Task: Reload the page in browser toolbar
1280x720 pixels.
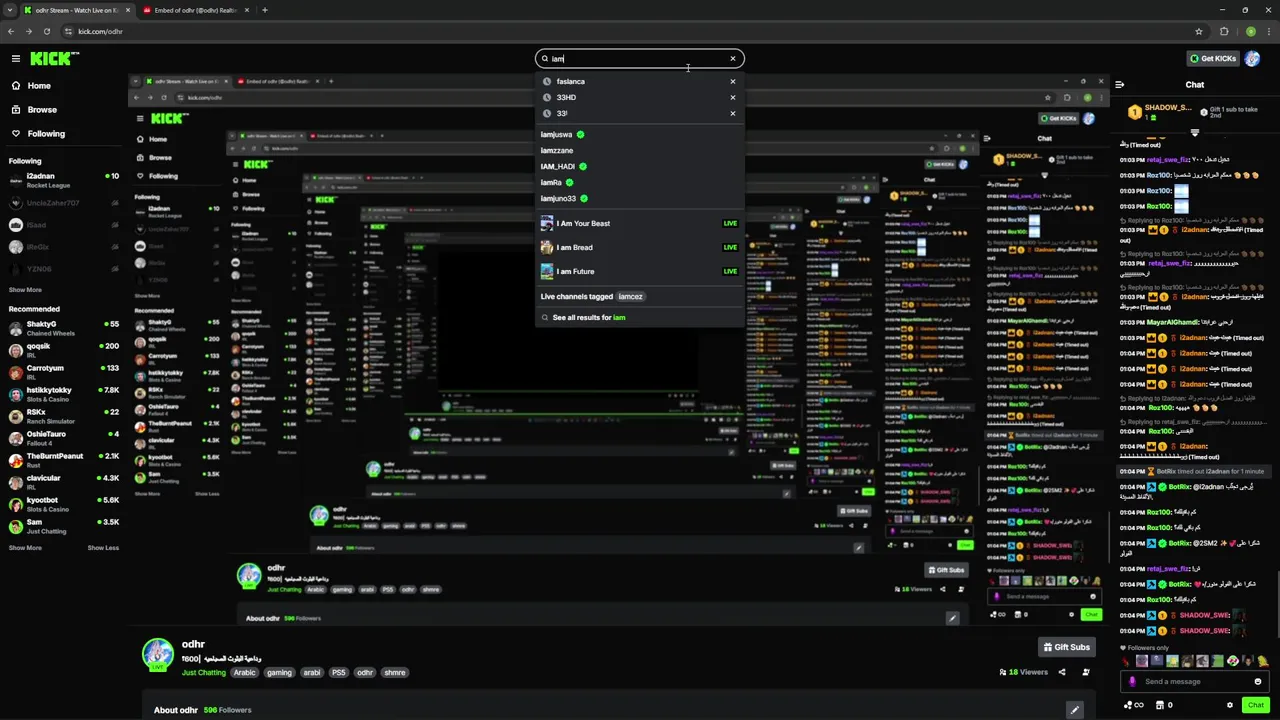Action: click(47, 31)
